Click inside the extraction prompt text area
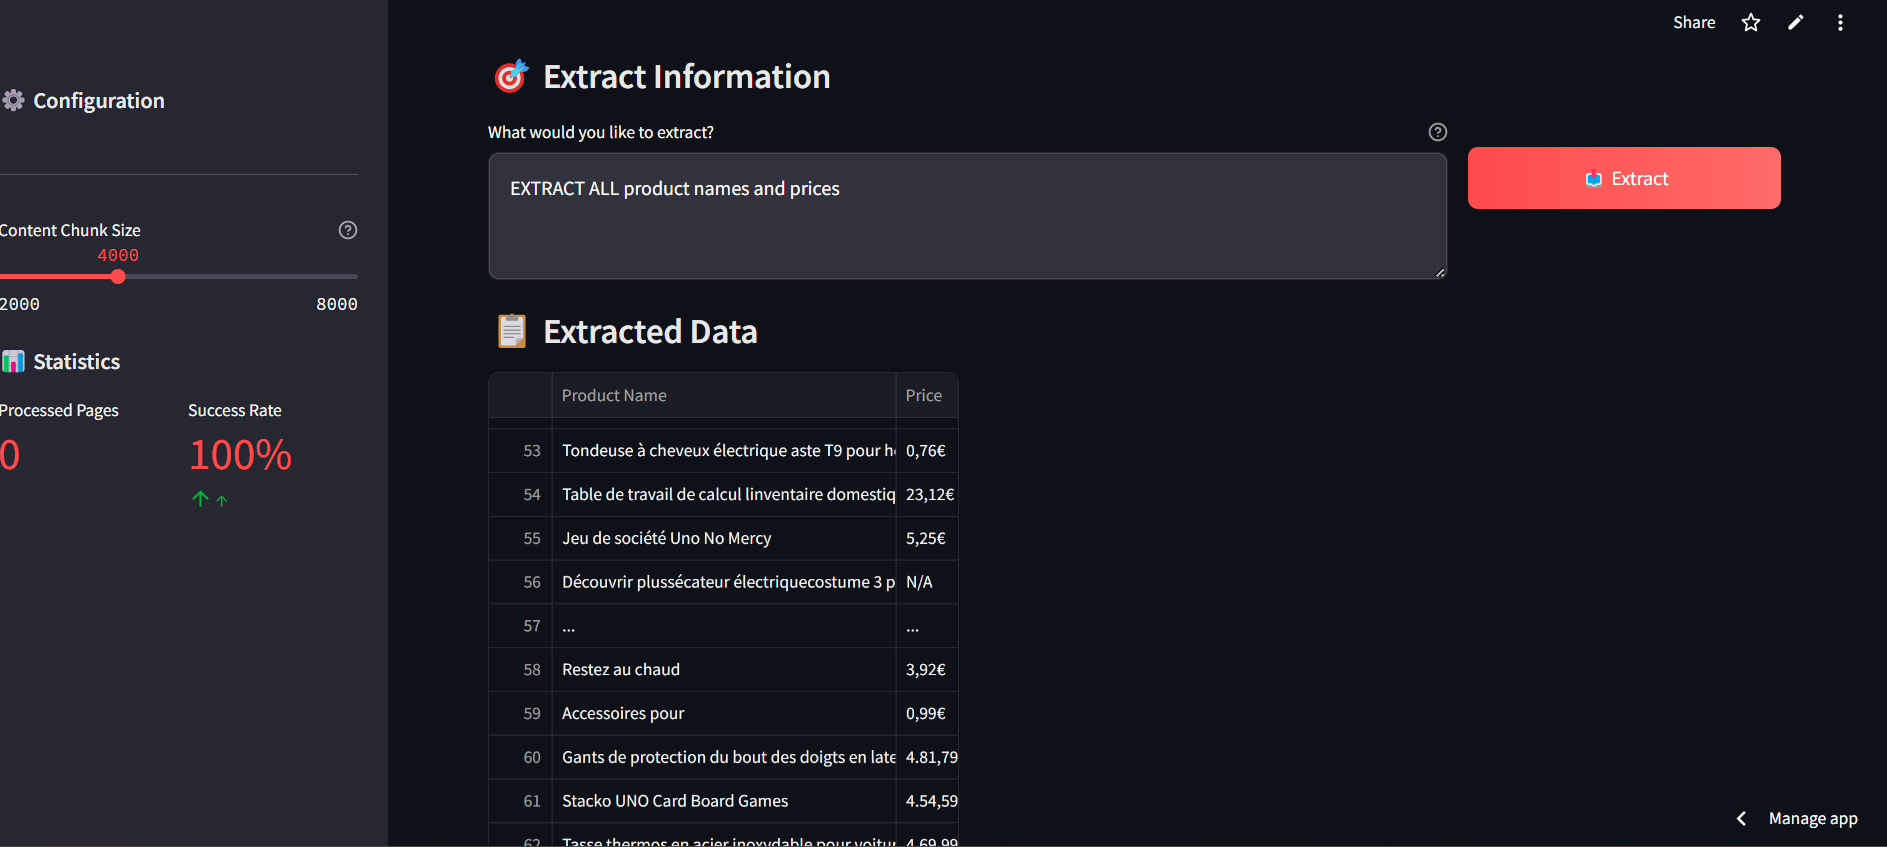 click(x=967, y=216)
